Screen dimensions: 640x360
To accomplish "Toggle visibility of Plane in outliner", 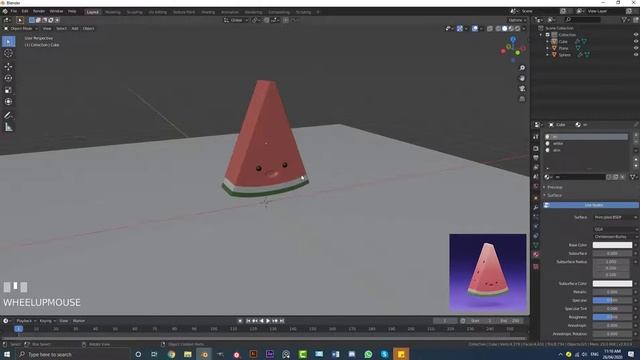I will 636,48.
